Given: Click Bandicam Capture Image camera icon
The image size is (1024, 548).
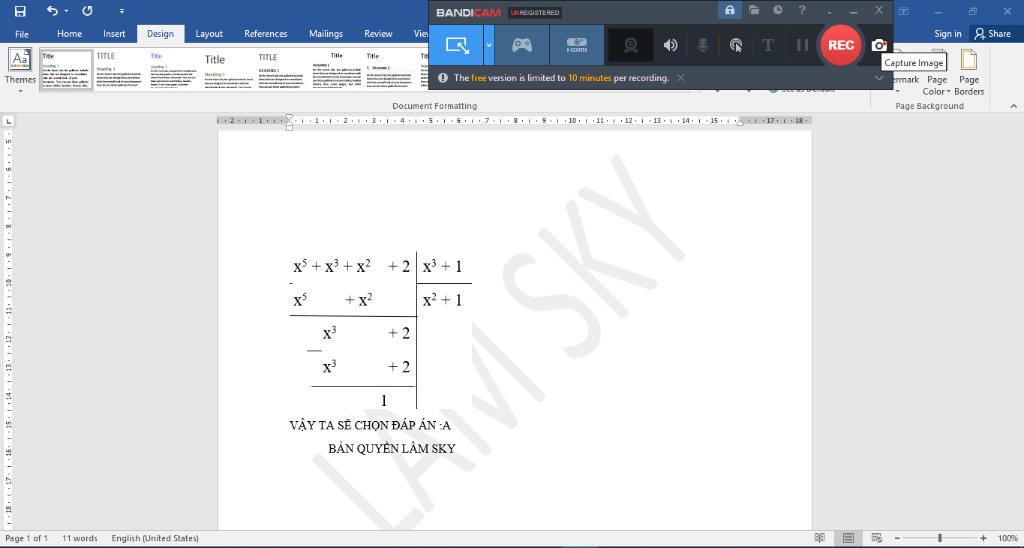Looking at the screenshot, I should pyautogui.click(x=879, y=45).
